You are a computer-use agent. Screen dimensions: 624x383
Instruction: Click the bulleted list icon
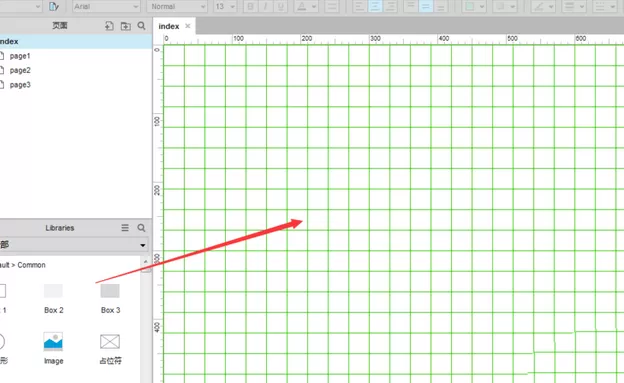click(332, 6)
